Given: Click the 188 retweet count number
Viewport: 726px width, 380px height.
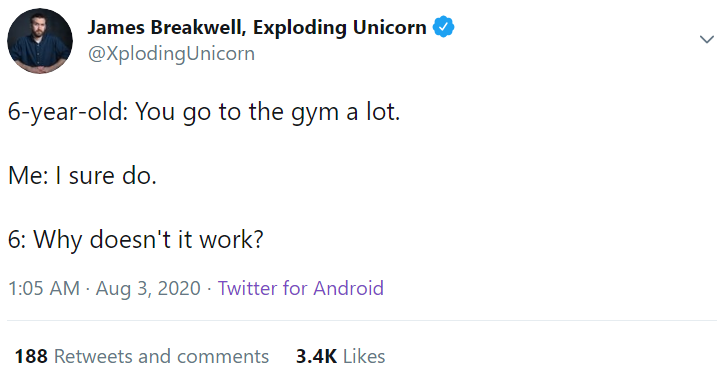Looking at the screenshot, I should (x=31, y=356).
